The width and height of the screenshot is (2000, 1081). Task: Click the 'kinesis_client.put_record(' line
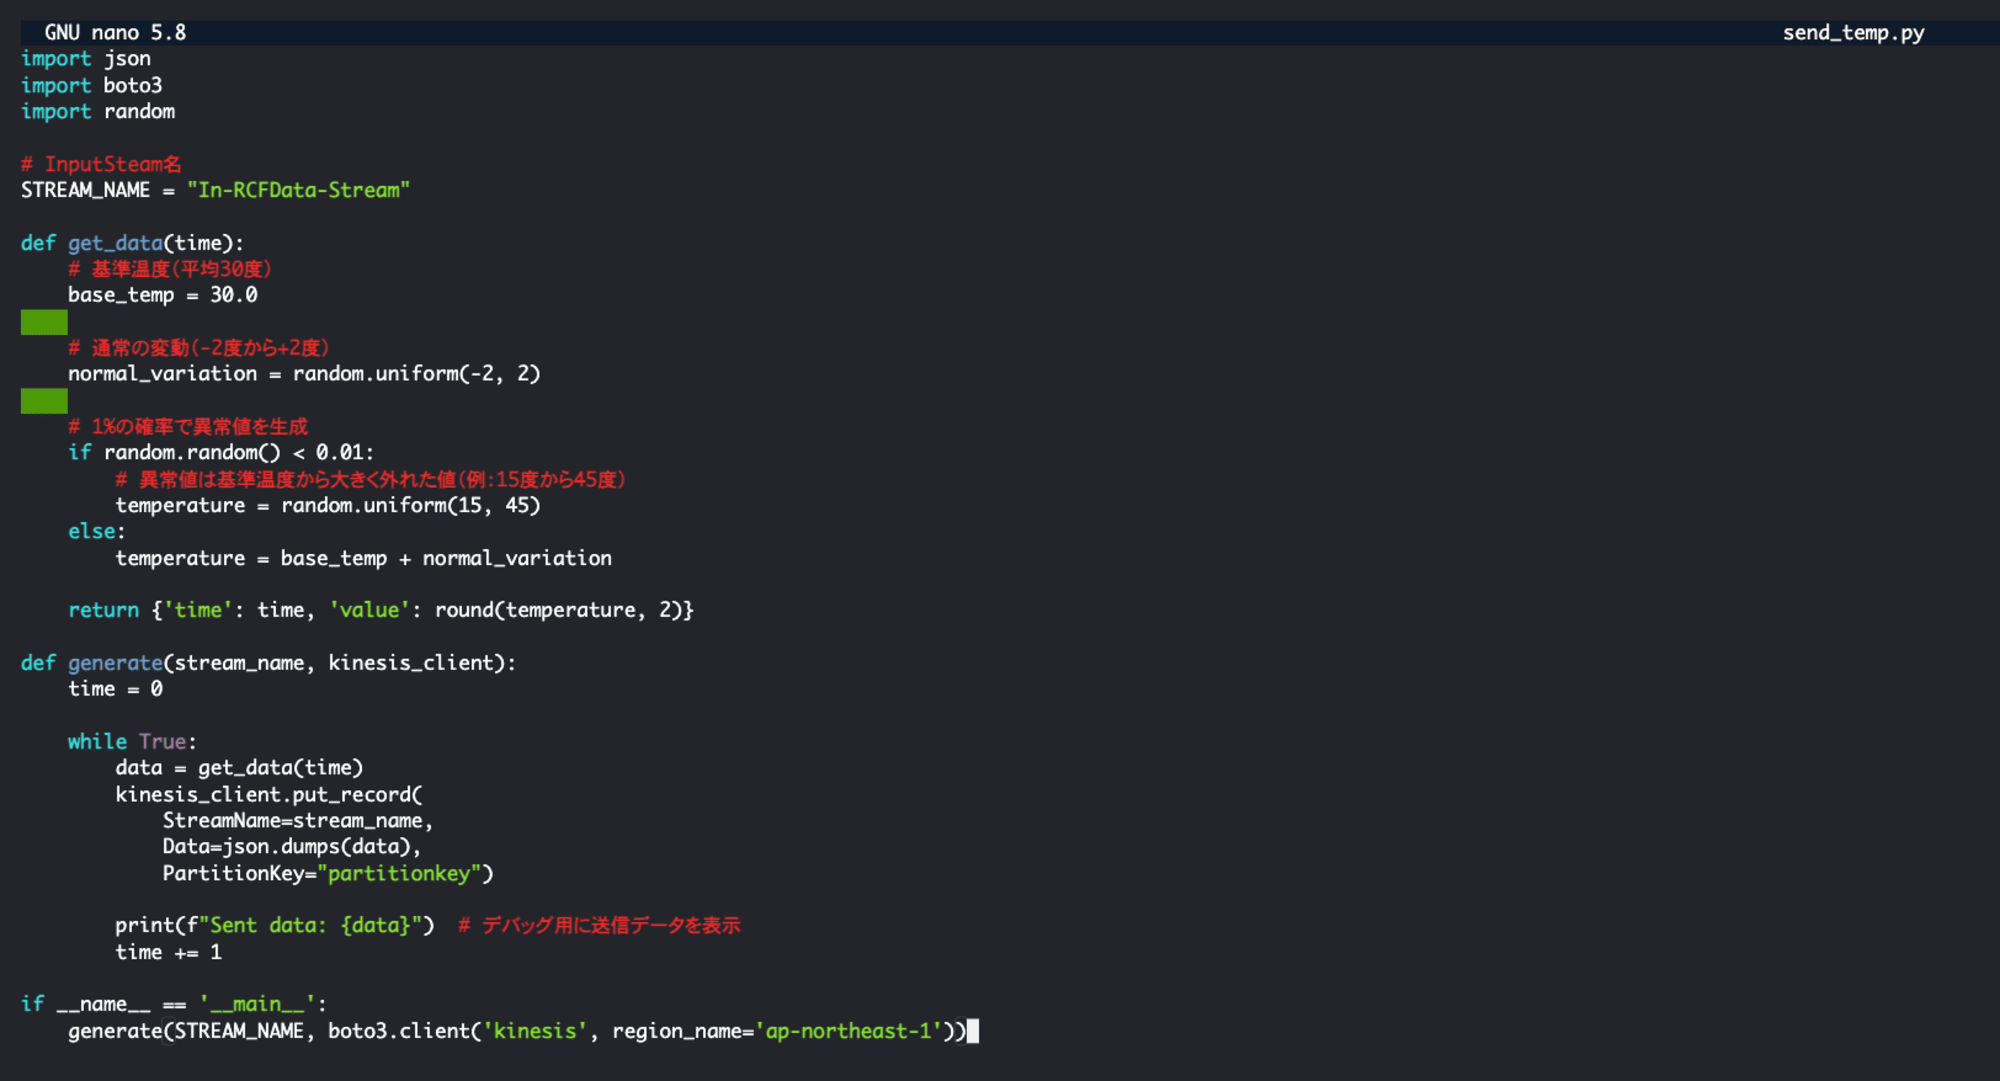coord(269,794)
